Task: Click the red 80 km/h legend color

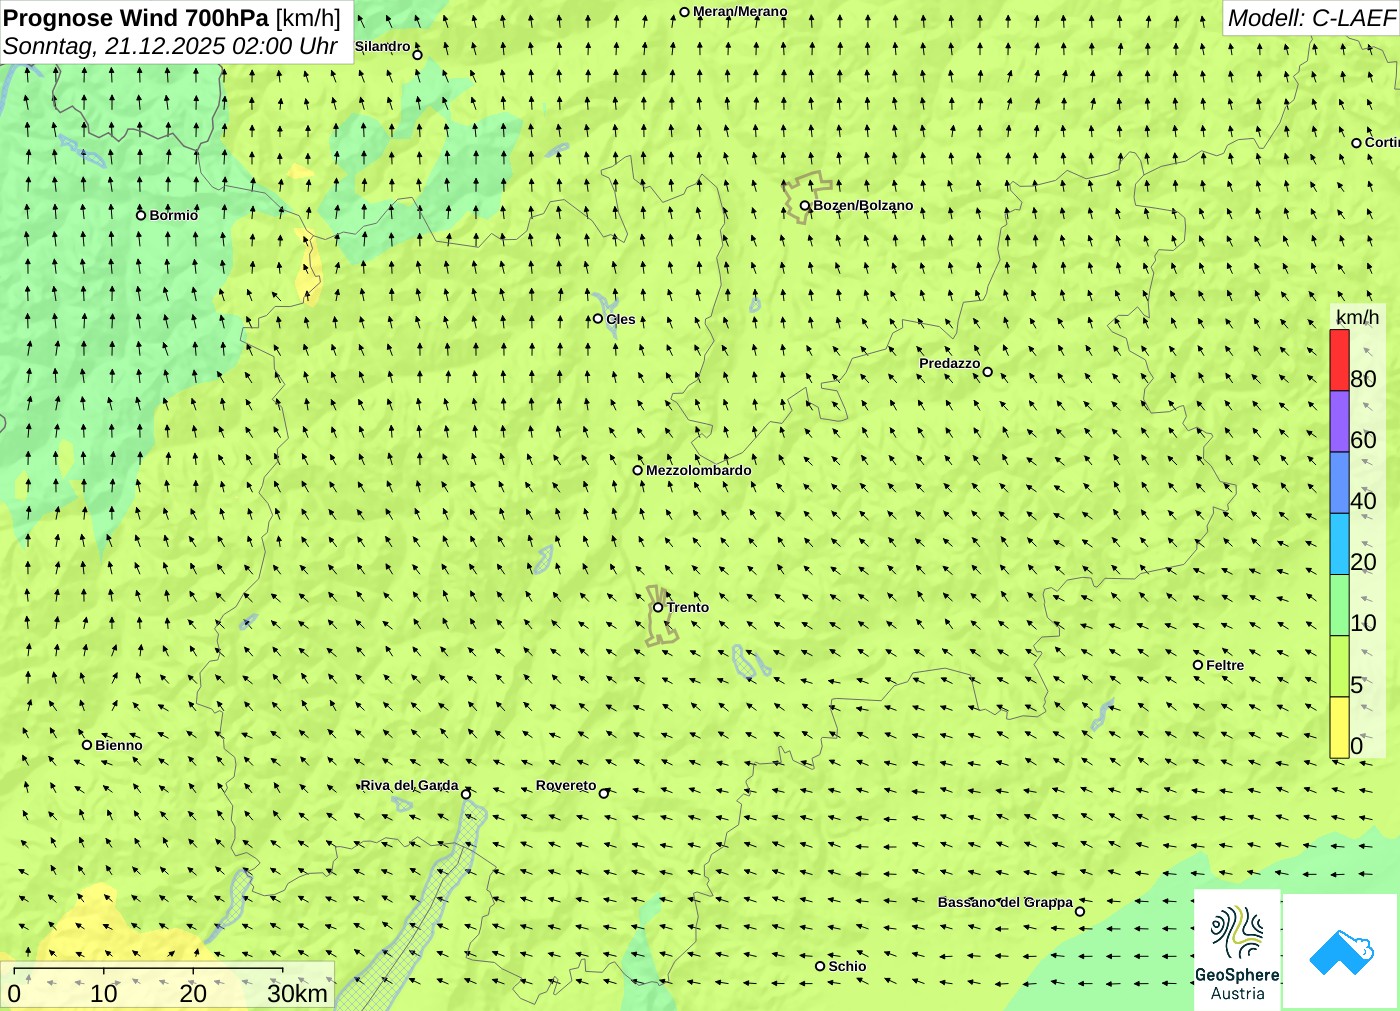Action: (1339, 360)
